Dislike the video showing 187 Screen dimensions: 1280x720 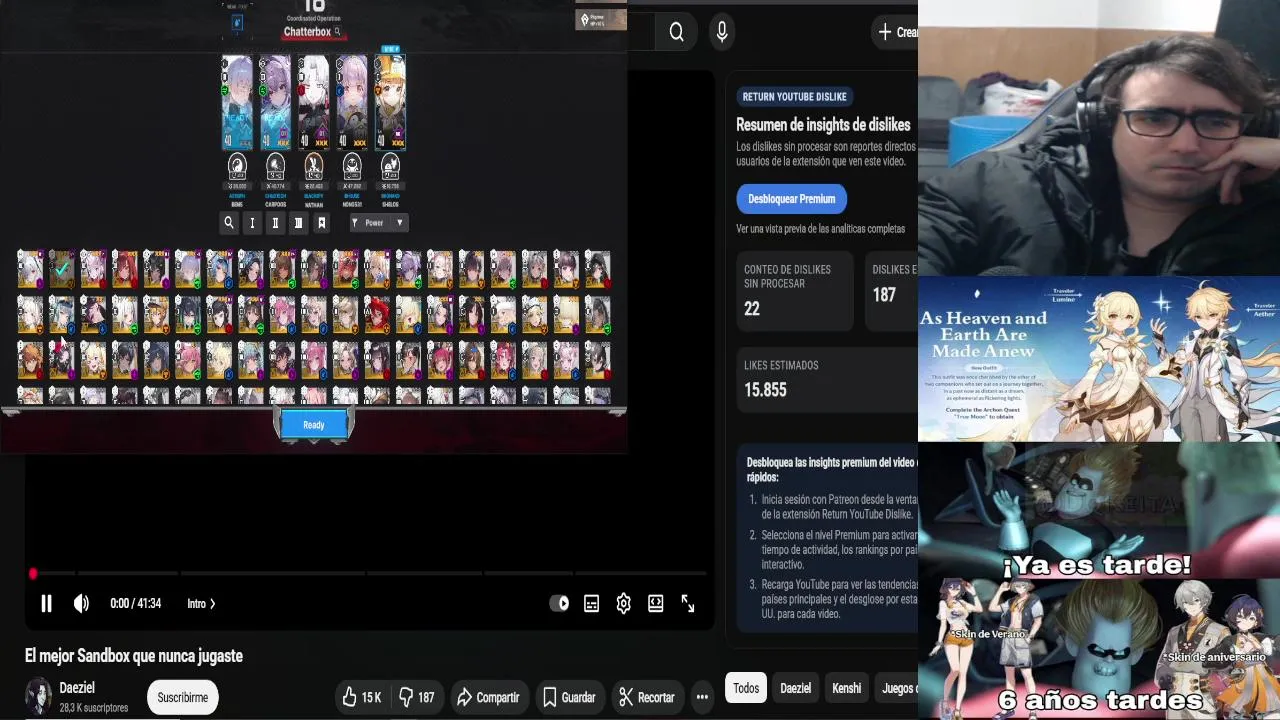[417, 697]
